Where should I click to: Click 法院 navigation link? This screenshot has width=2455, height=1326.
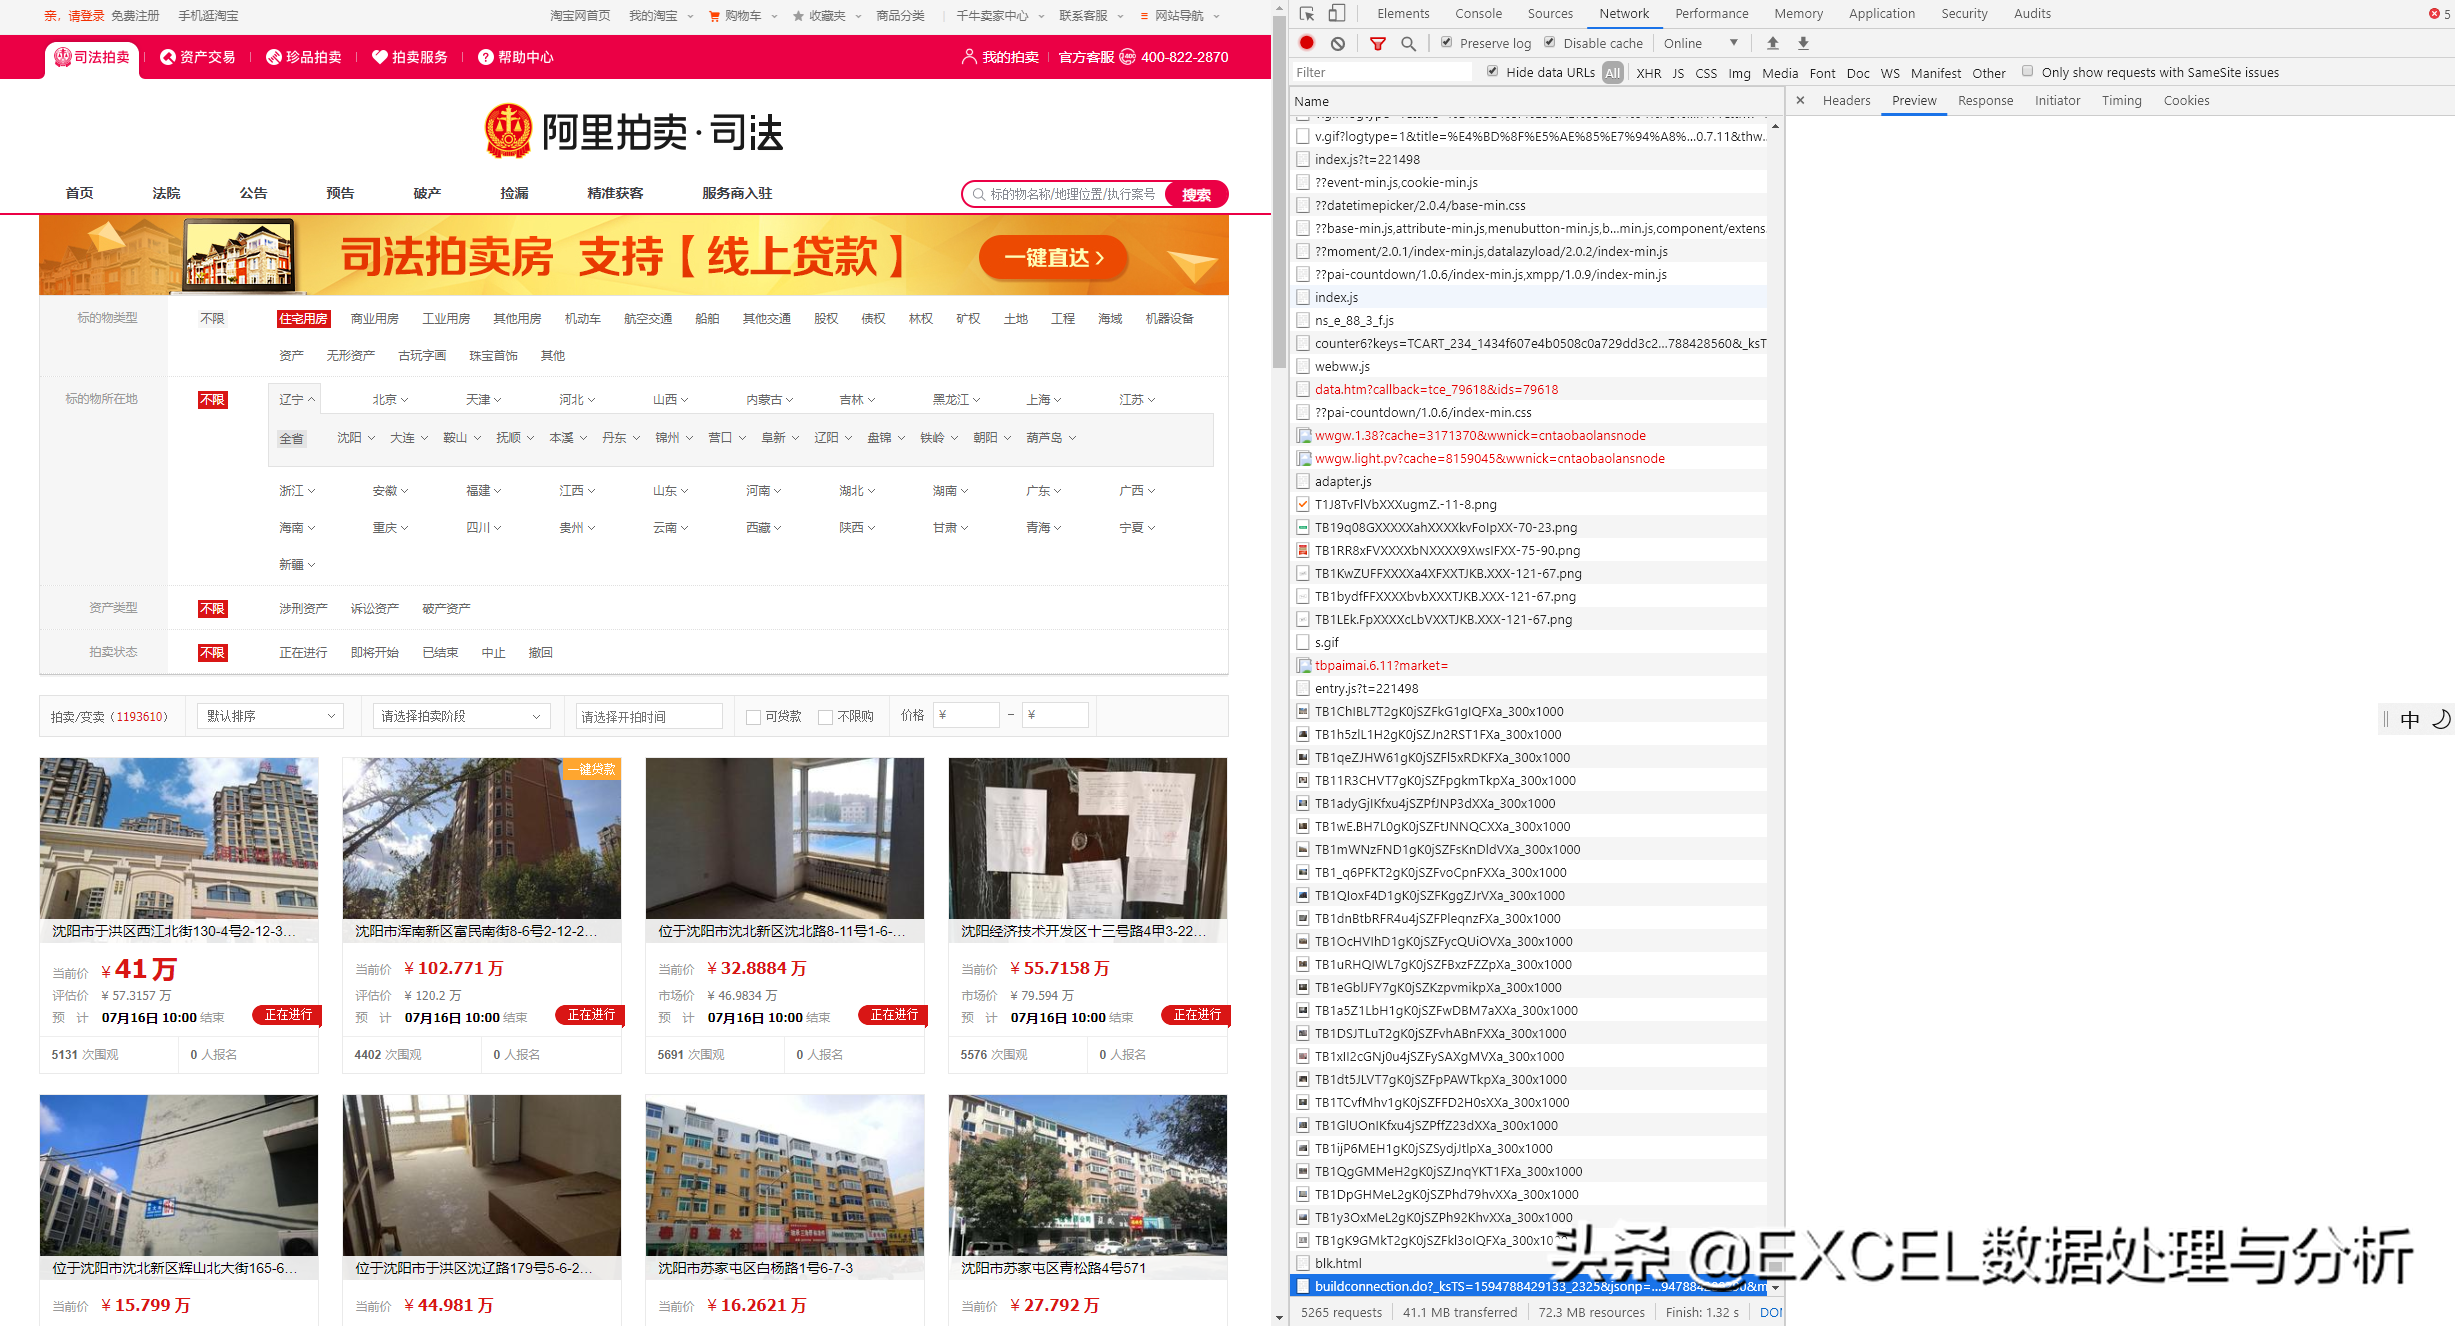pyautogui.click(x=166, y=193)
